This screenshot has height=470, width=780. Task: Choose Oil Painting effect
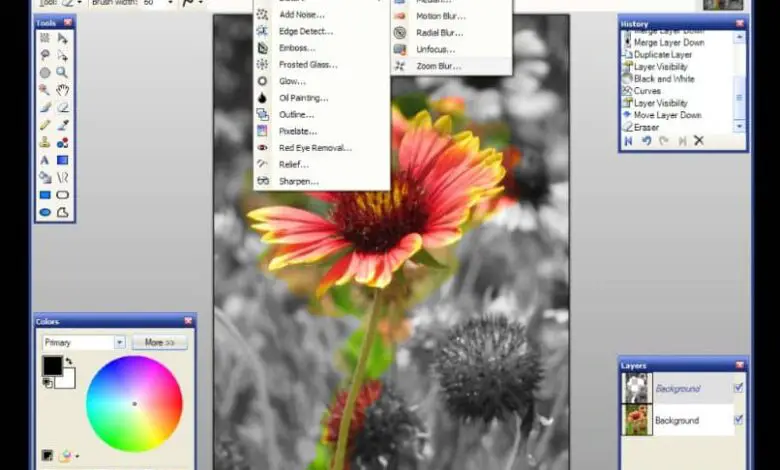(321, 98)
